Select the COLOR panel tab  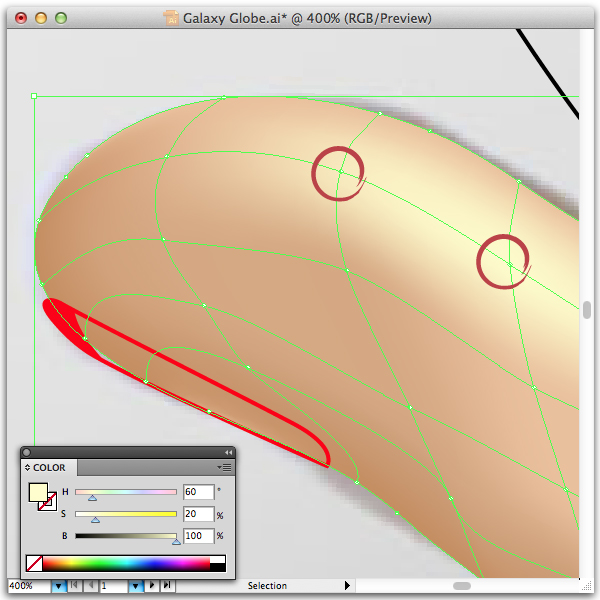49,468
